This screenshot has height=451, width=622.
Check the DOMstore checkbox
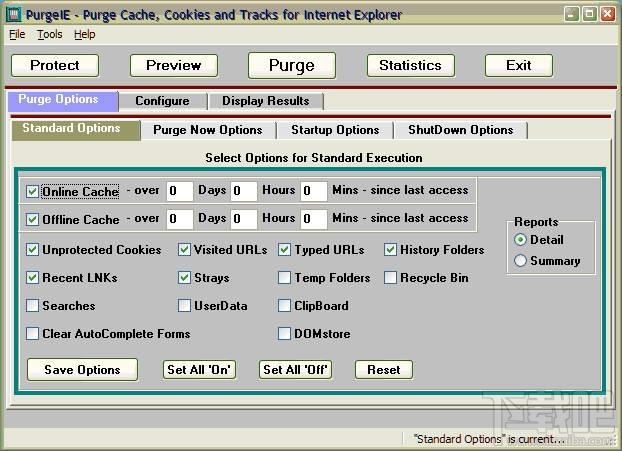pos(284,334)
